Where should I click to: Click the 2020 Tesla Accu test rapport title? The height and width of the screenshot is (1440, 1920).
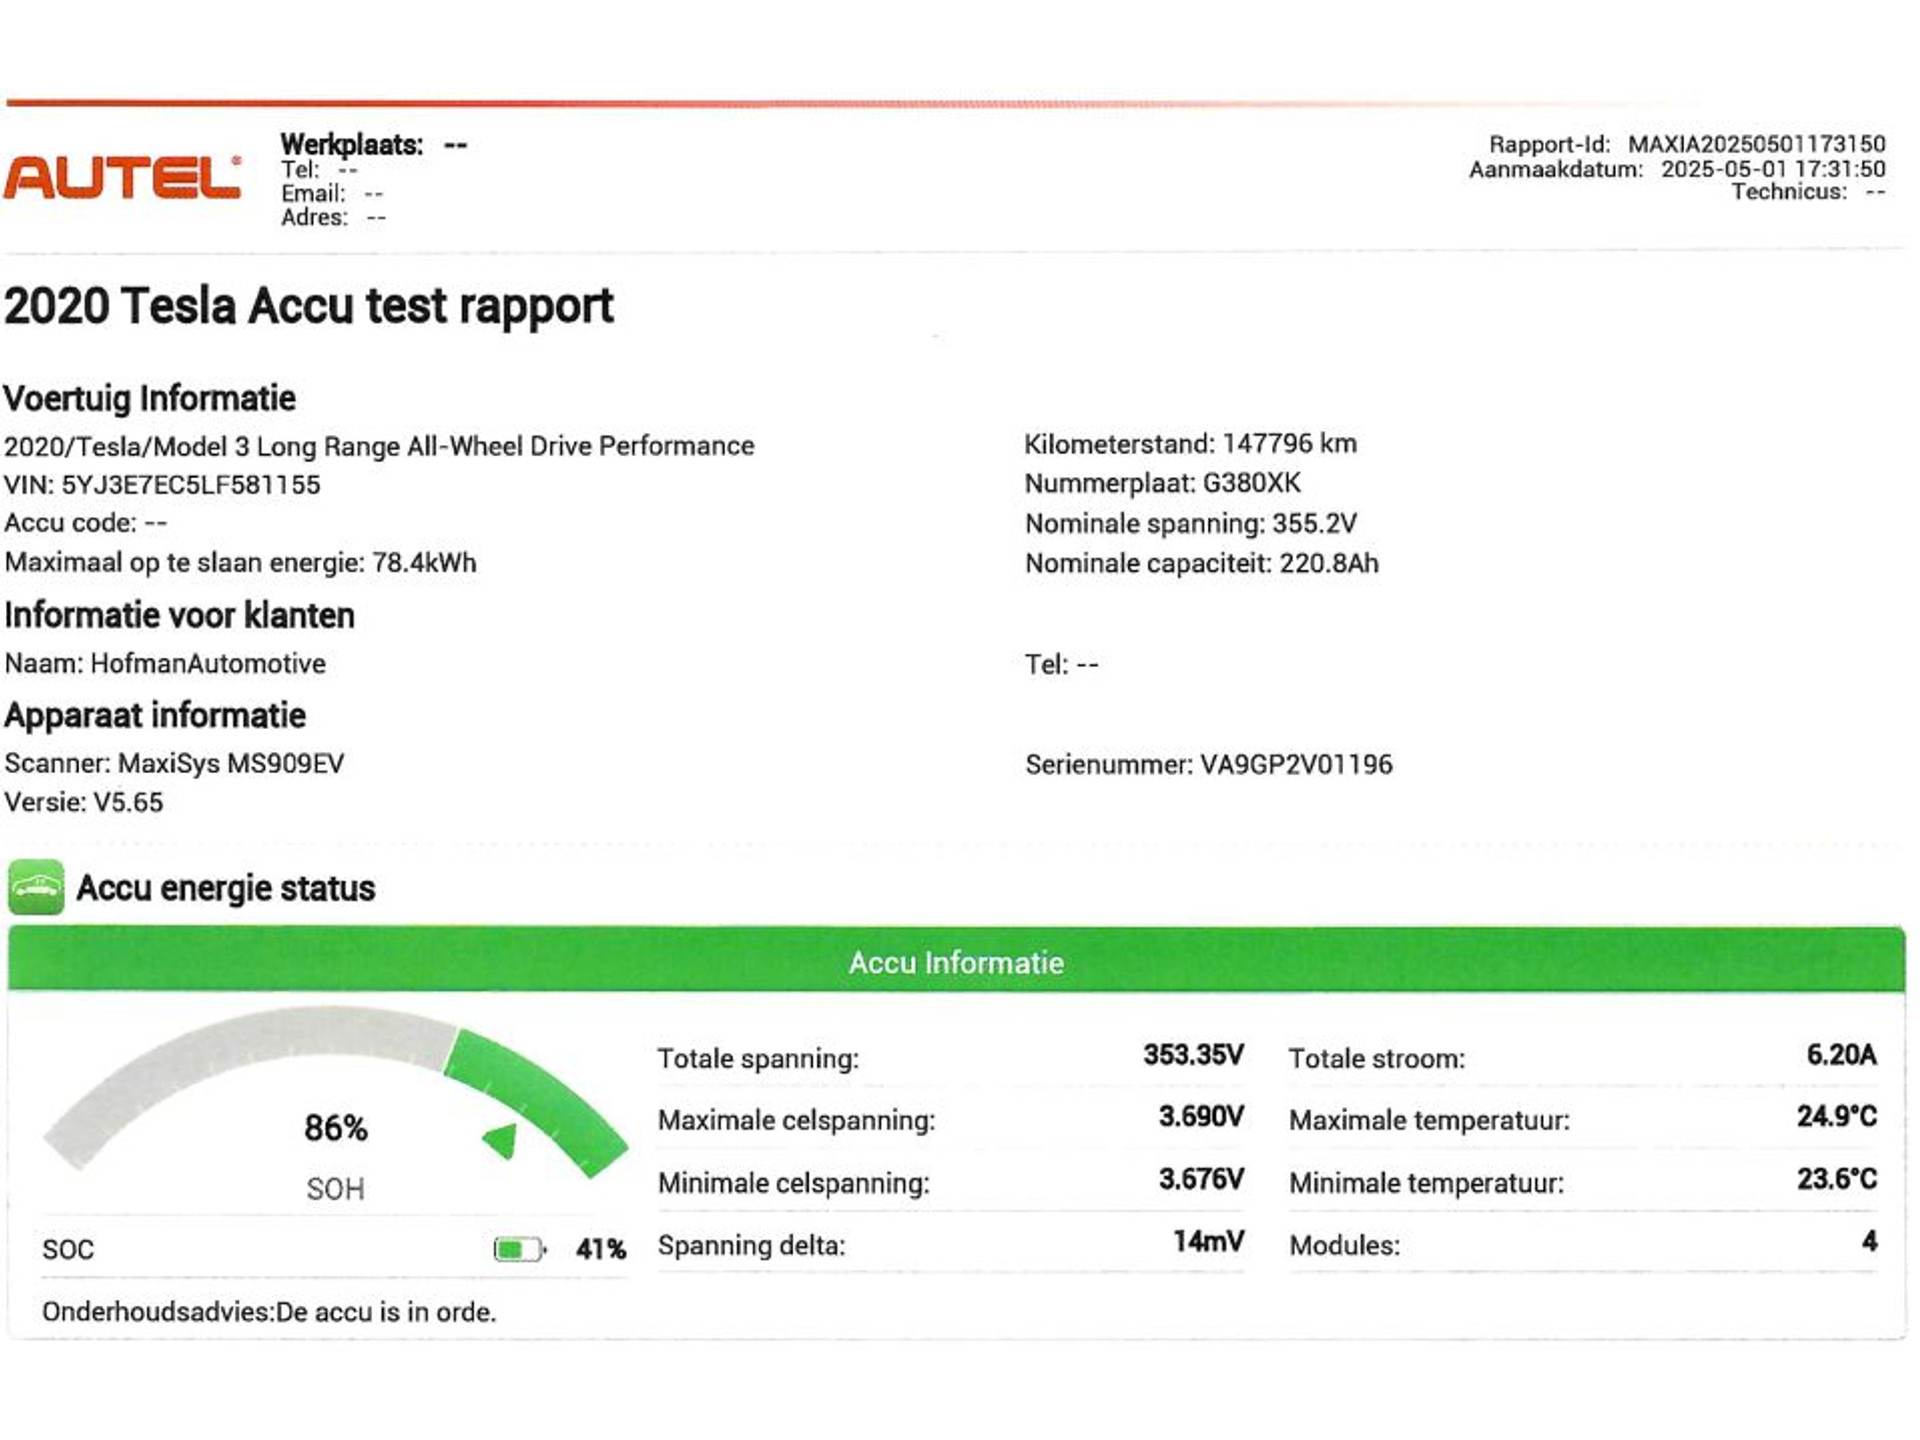(309, 306)
